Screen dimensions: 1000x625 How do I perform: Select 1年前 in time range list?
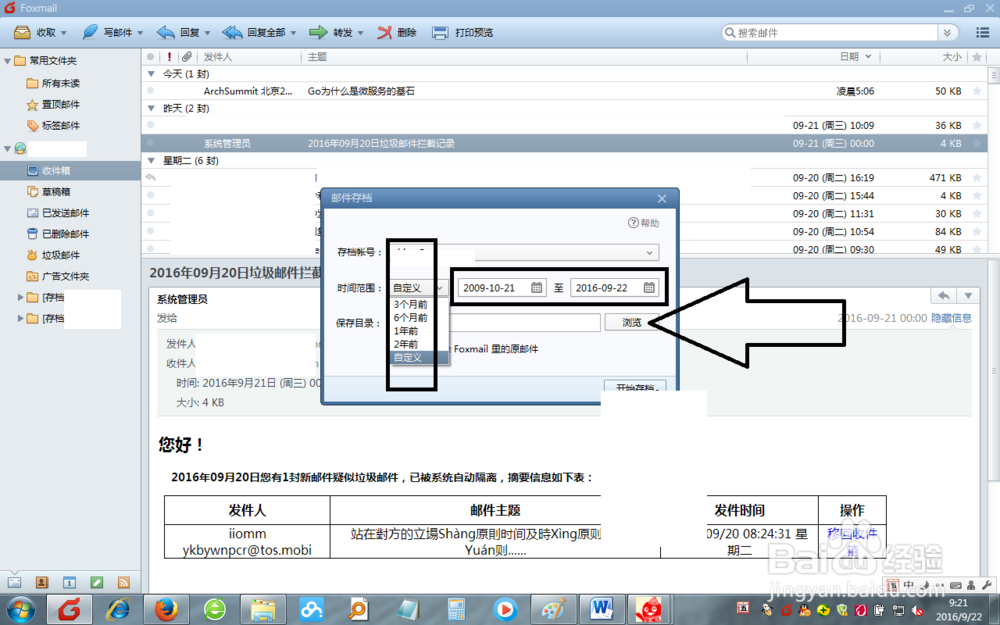click(x=419, y=331)
